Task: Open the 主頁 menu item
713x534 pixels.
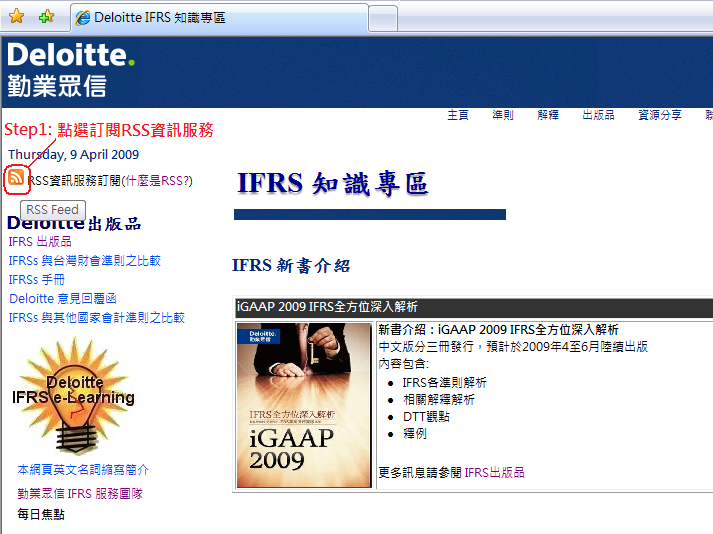Action: (458, 115)
